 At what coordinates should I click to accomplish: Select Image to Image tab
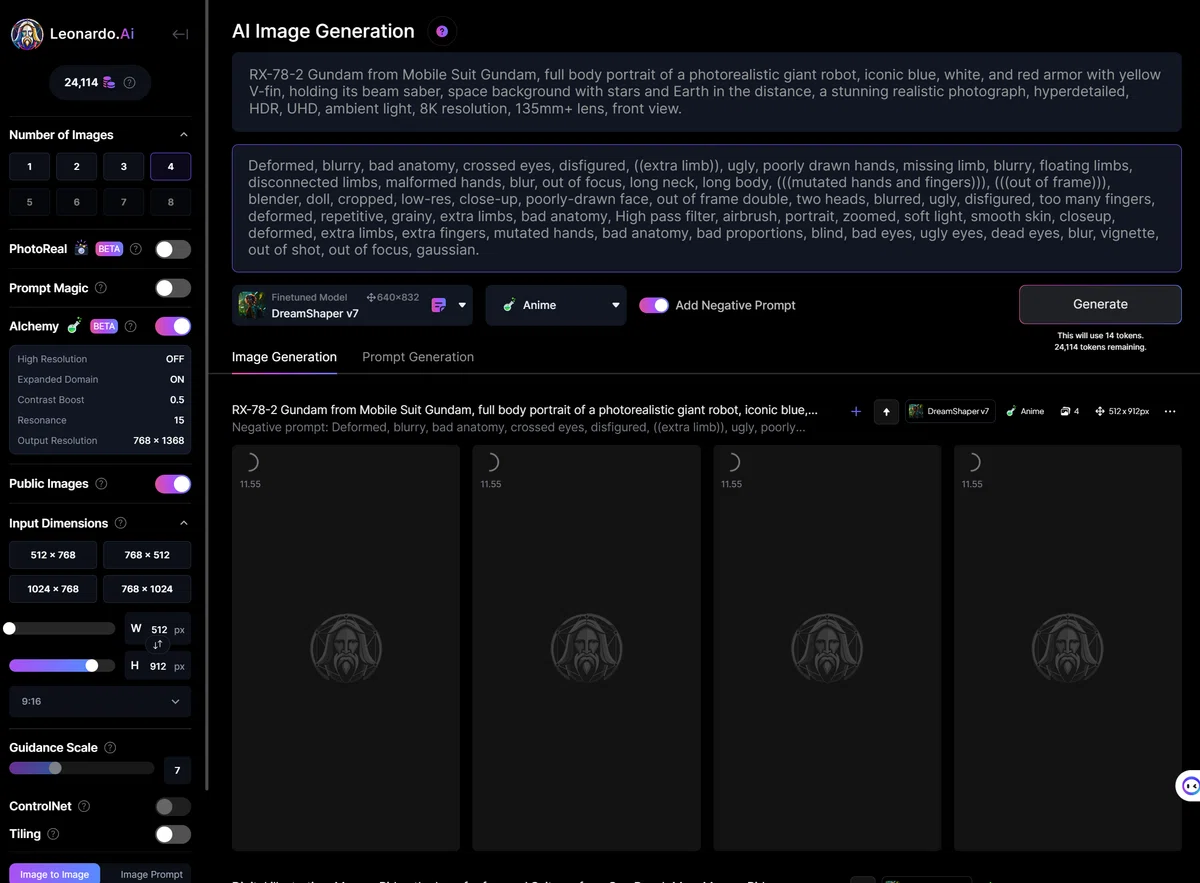(x=54, y=873)
